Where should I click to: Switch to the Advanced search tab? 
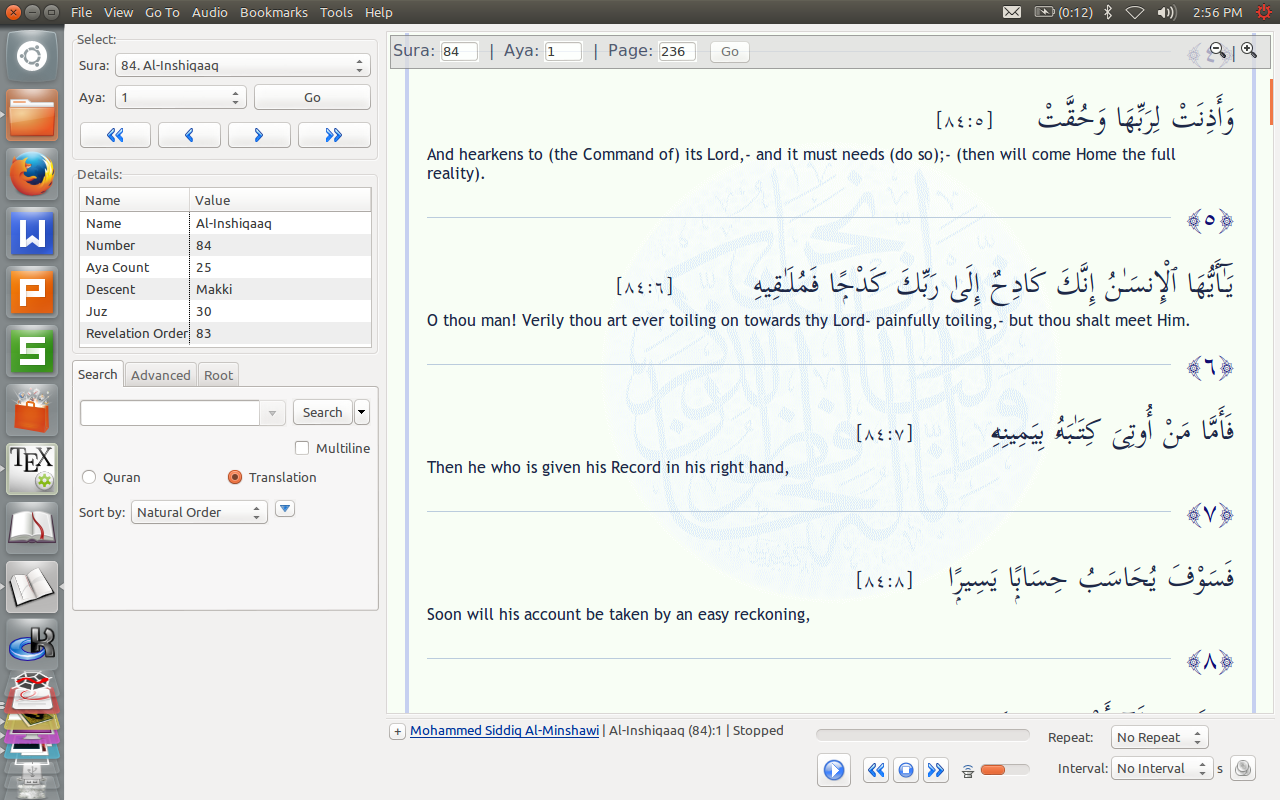pos(160,375)
